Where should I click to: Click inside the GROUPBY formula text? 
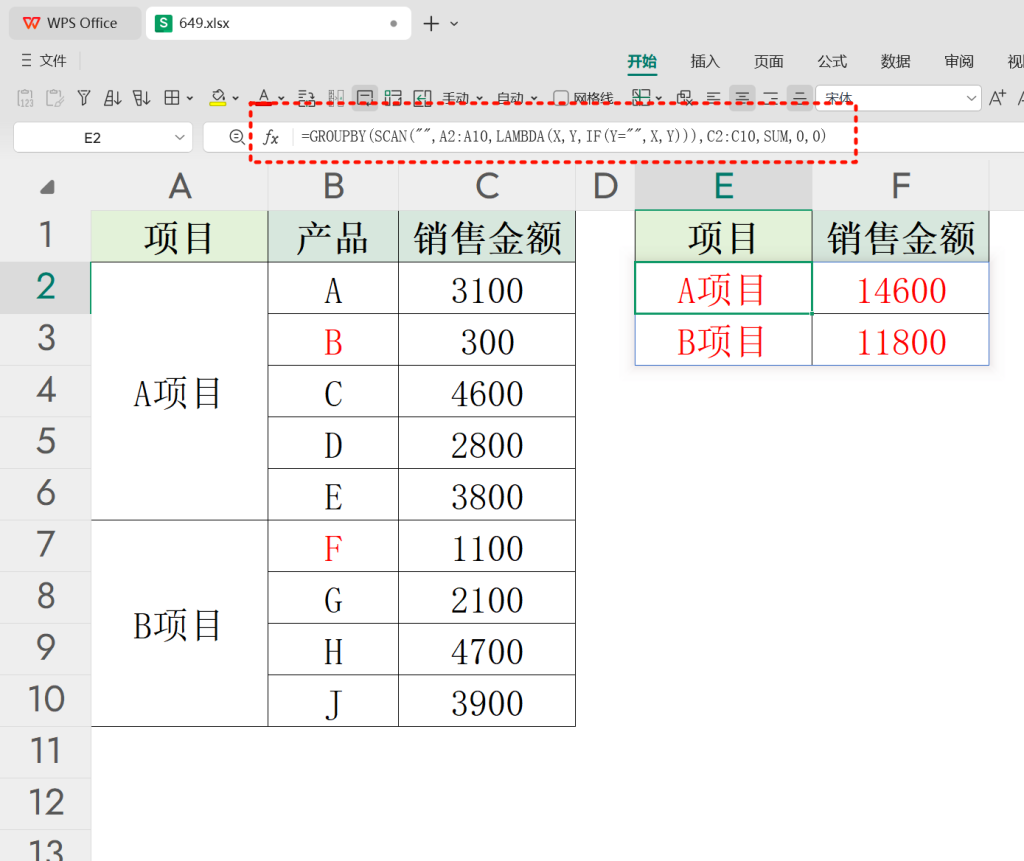point(563,137)
